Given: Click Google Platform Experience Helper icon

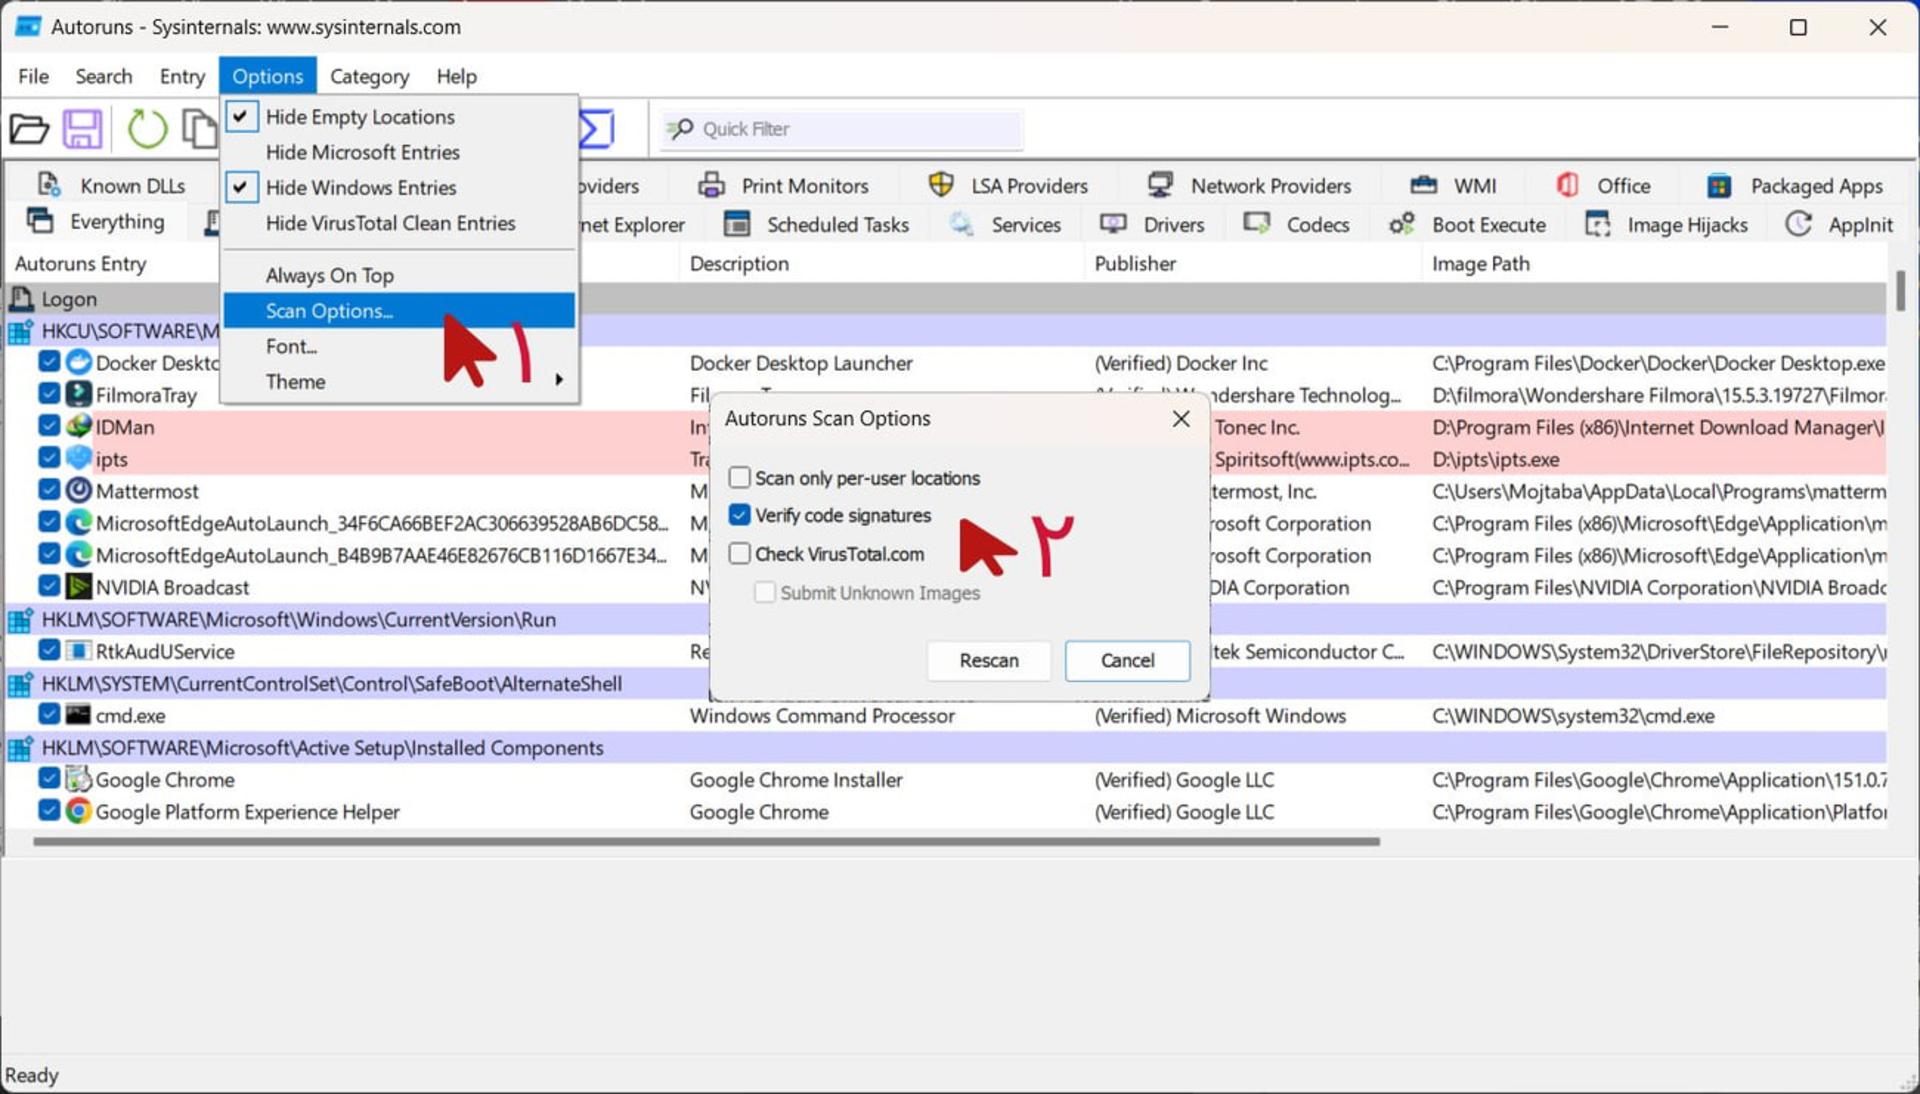Looking at the screenshot, I should (79, 811).
